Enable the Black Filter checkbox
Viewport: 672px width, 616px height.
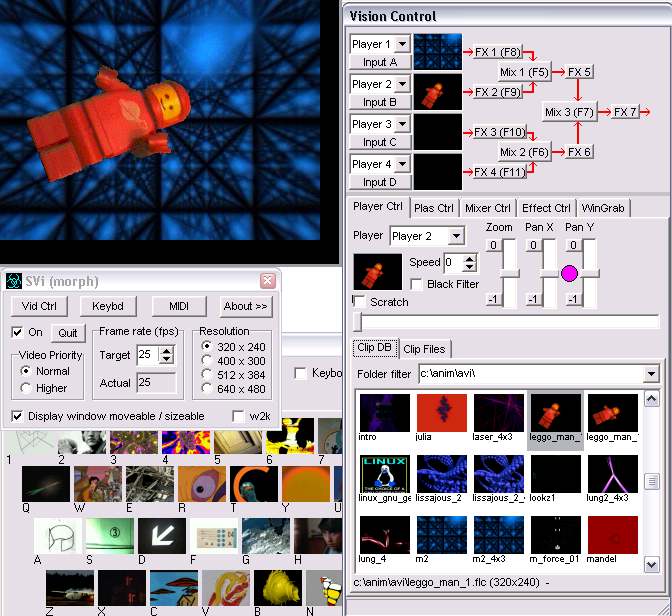click(416, 284)
